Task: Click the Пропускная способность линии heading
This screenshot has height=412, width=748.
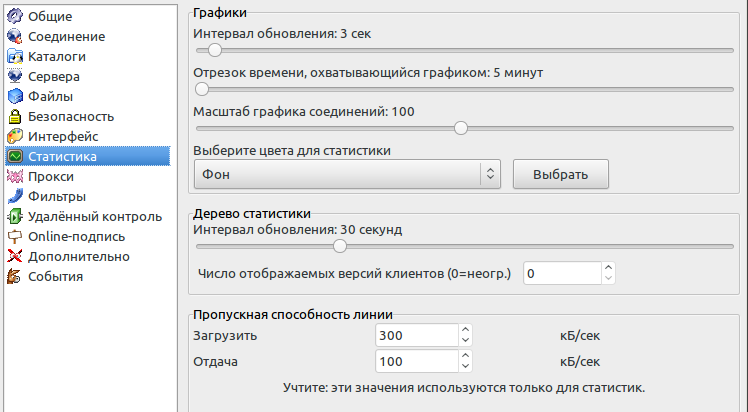Action: click(x=293, y=315)
